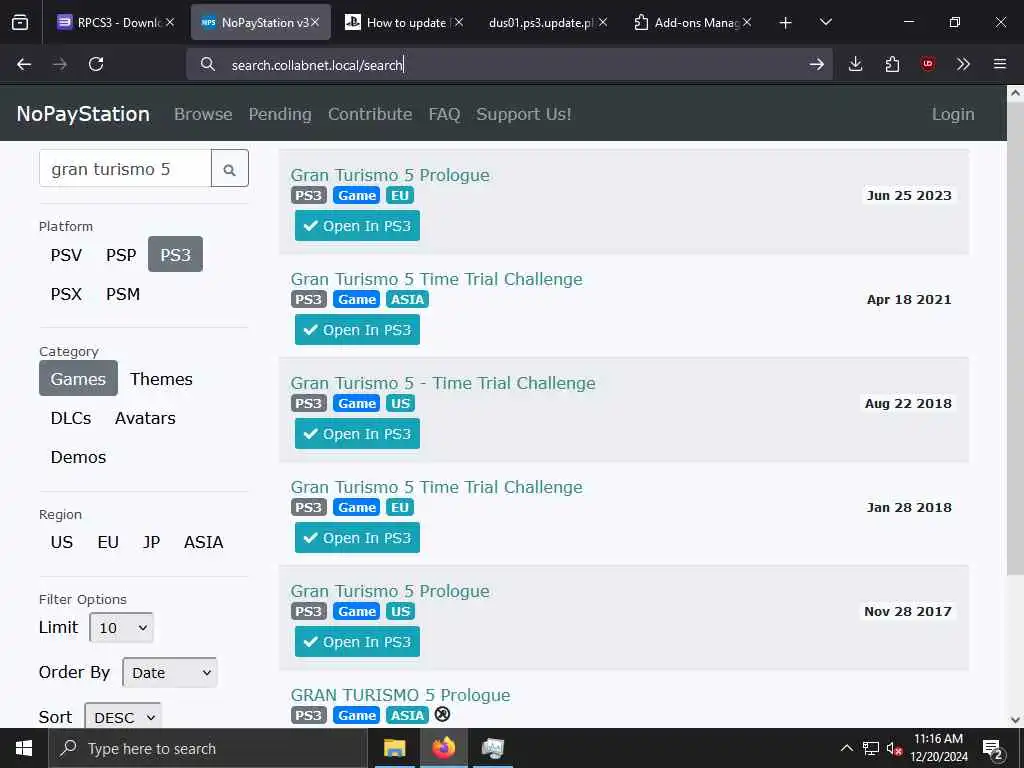Filter by JP region

pyautogui.click(x=152, y=542)
